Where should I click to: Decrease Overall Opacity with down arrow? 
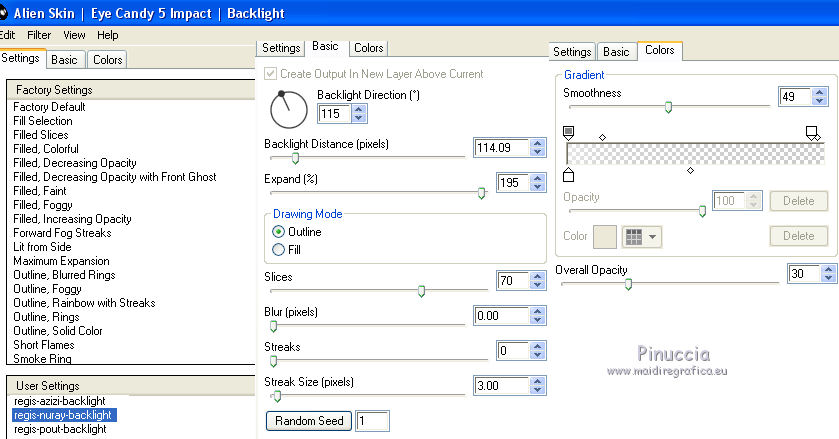[x=829, y=278]
